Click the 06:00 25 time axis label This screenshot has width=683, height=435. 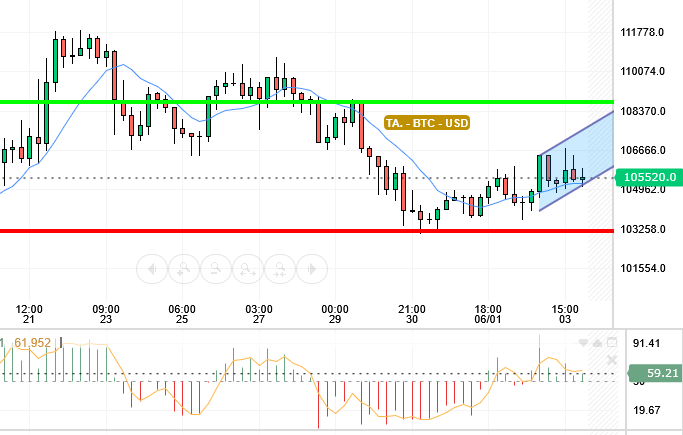(182, 314)
